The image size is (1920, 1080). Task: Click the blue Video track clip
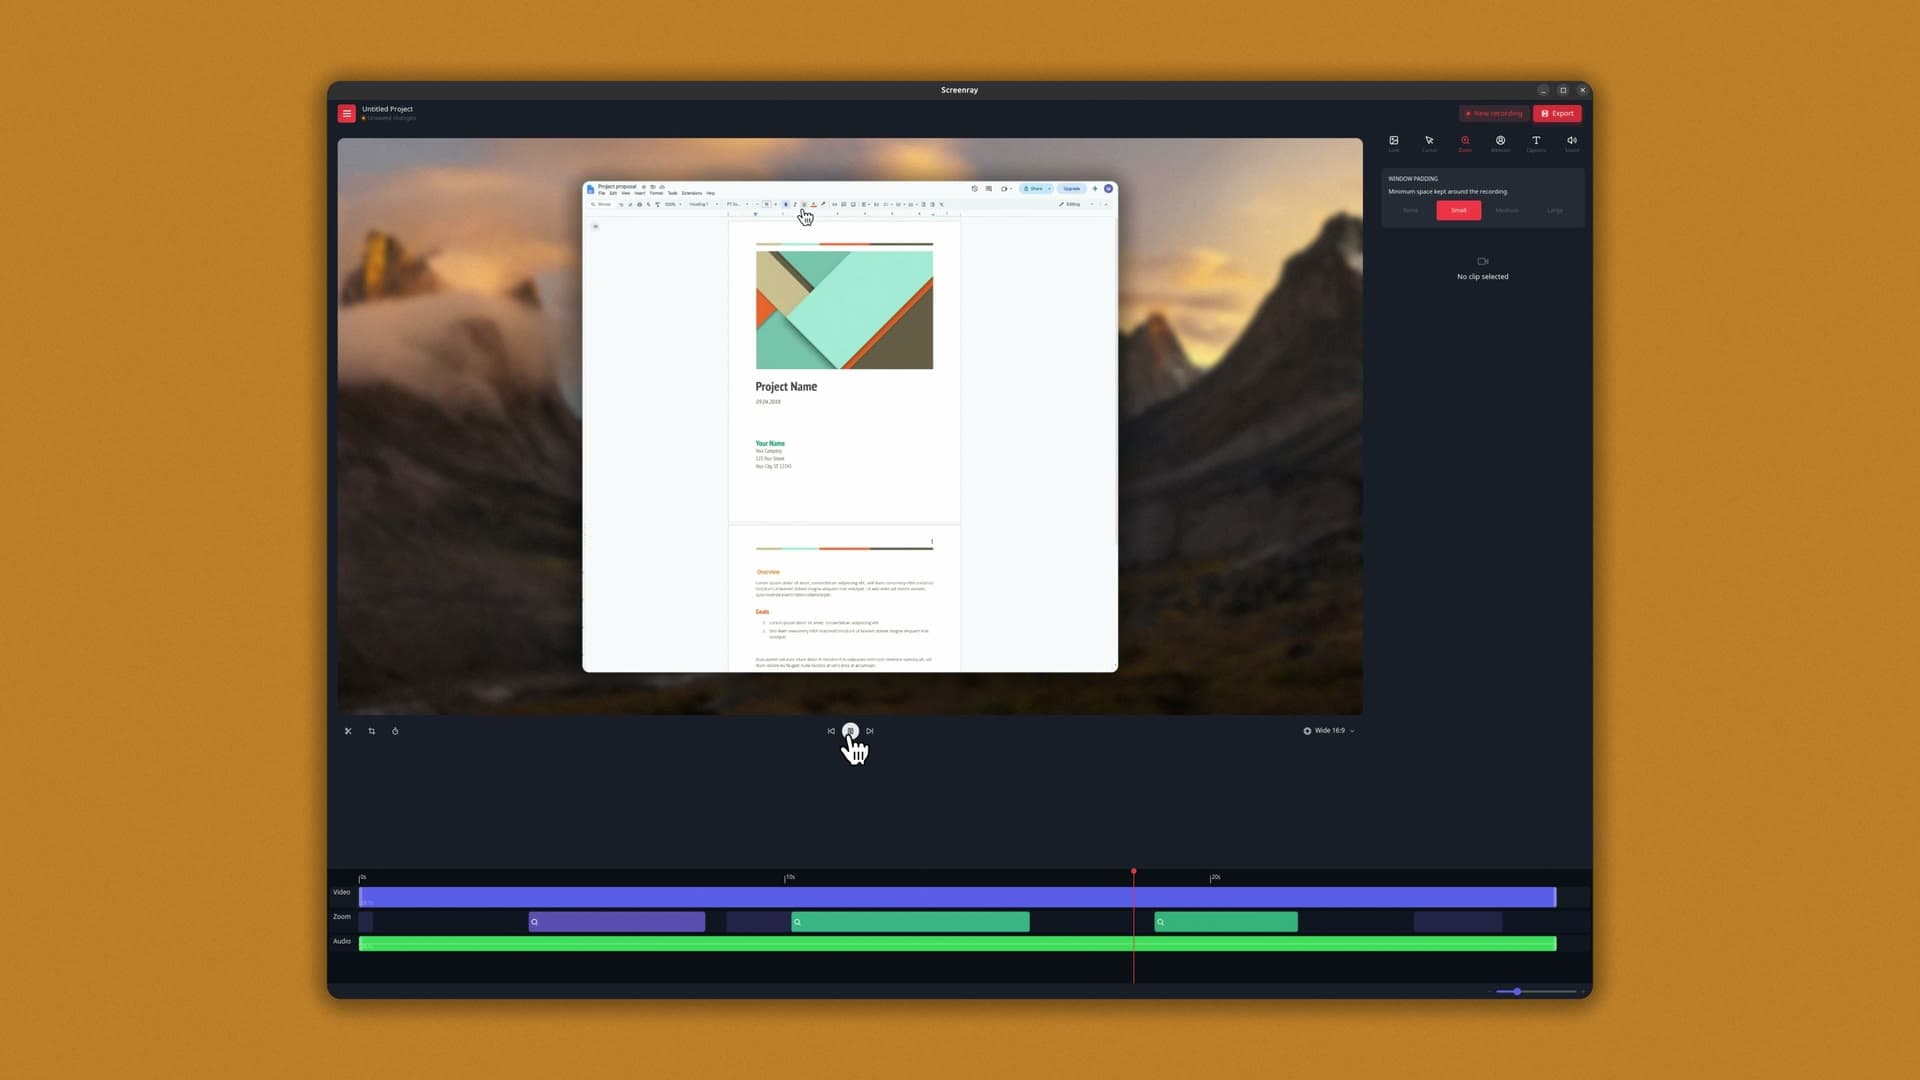(957, 897)
